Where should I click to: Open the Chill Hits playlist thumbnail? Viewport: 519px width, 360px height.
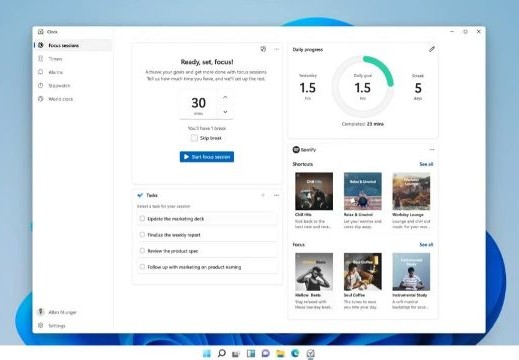point(314,191)
